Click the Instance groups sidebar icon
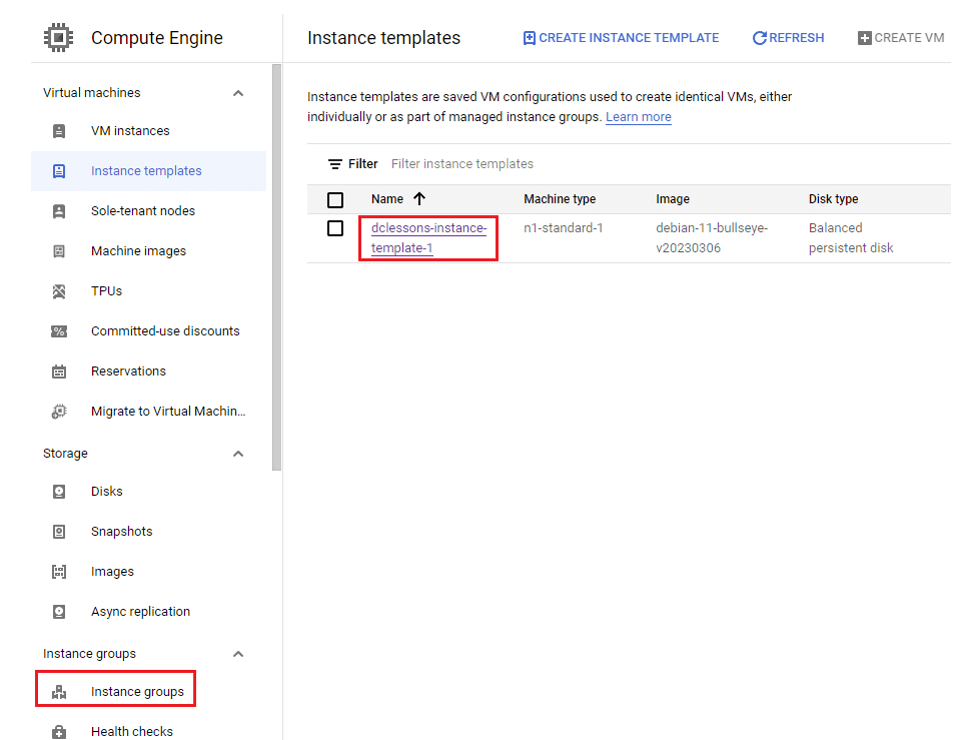 [59, 692]
